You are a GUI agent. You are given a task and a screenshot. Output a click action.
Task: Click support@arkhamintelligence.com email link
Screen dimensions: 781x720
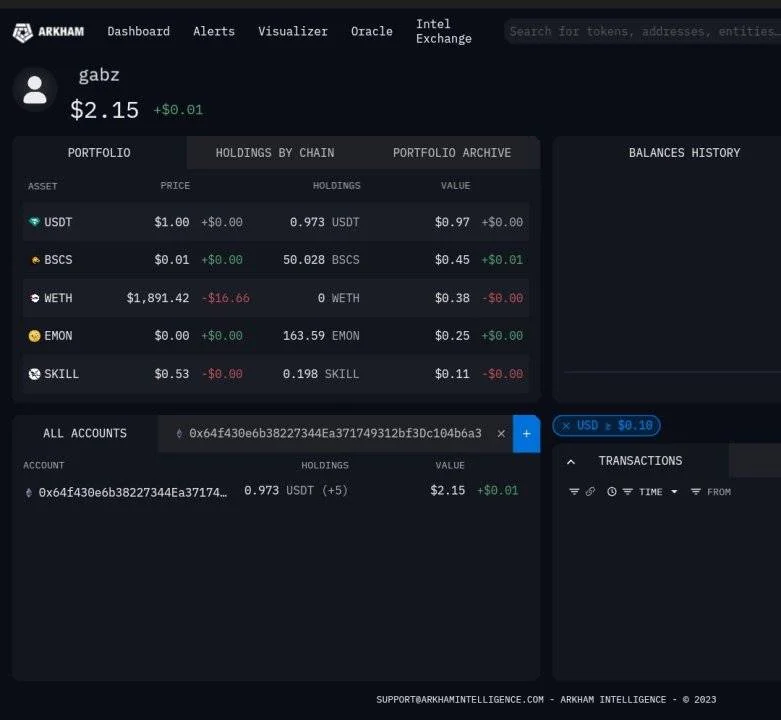coord(460,700)
